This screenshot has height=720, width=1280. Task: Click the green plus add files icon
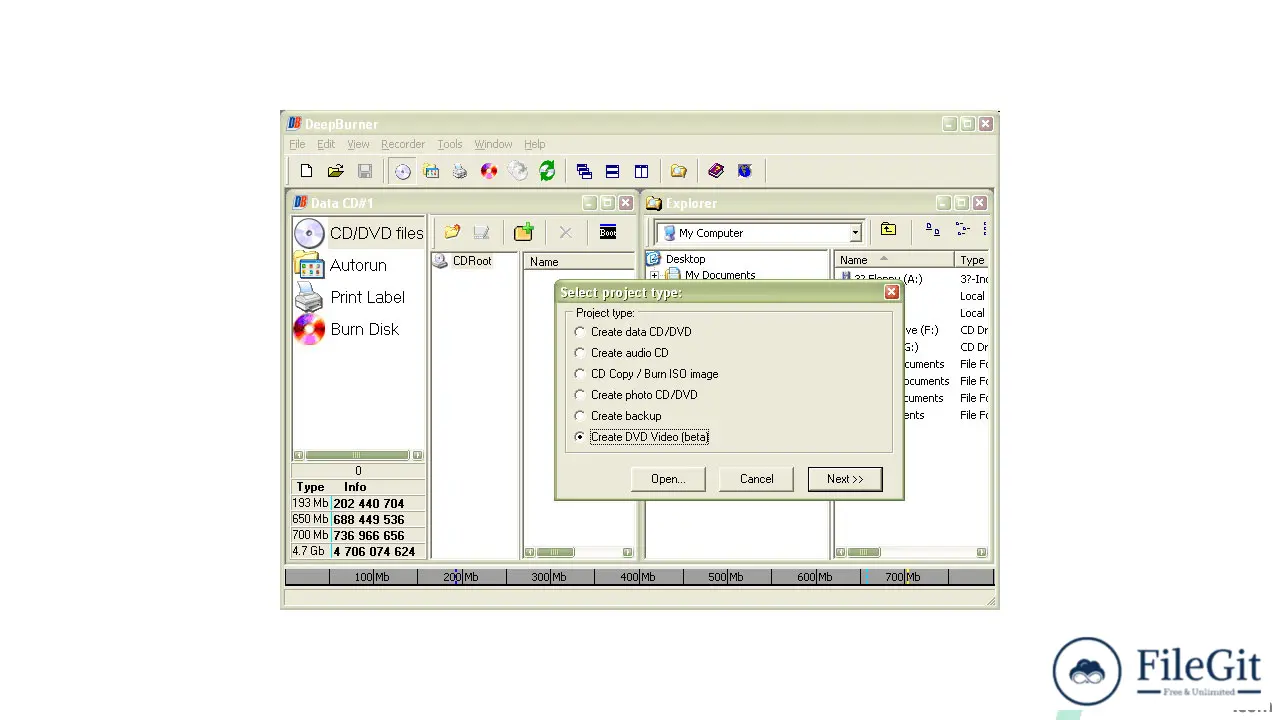point(524,232)
